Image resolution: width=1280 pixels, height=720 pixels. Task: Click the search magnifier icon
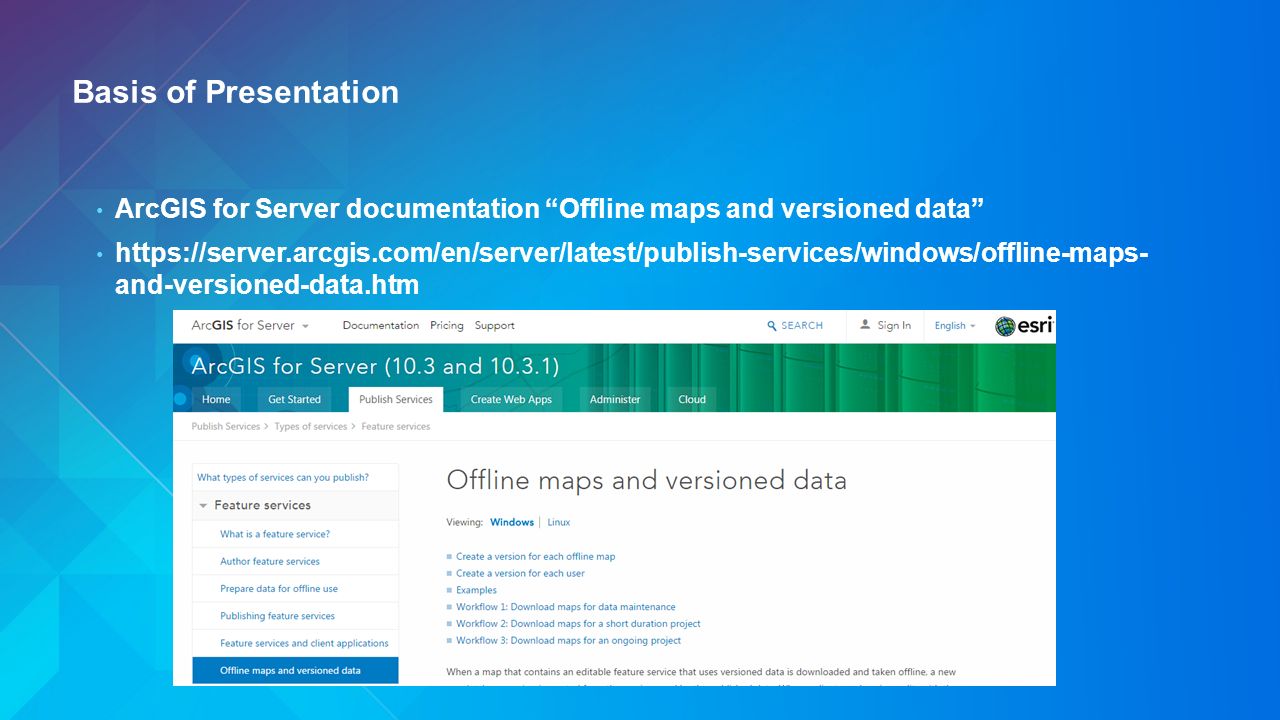coord(772,326)
